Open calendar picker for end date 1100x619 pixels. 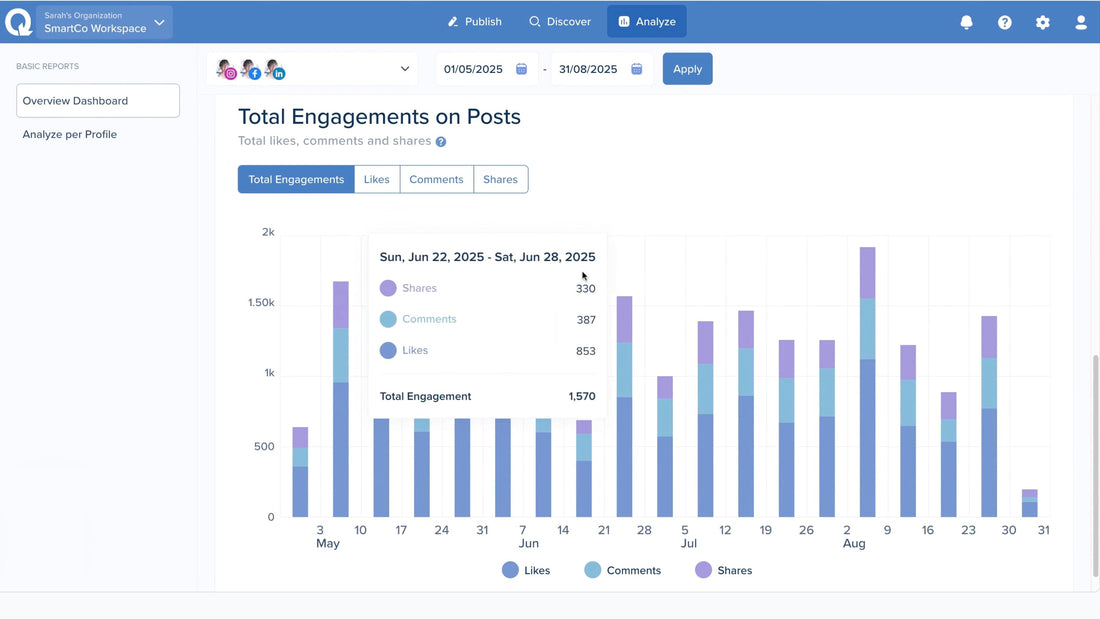click(636, 69)
